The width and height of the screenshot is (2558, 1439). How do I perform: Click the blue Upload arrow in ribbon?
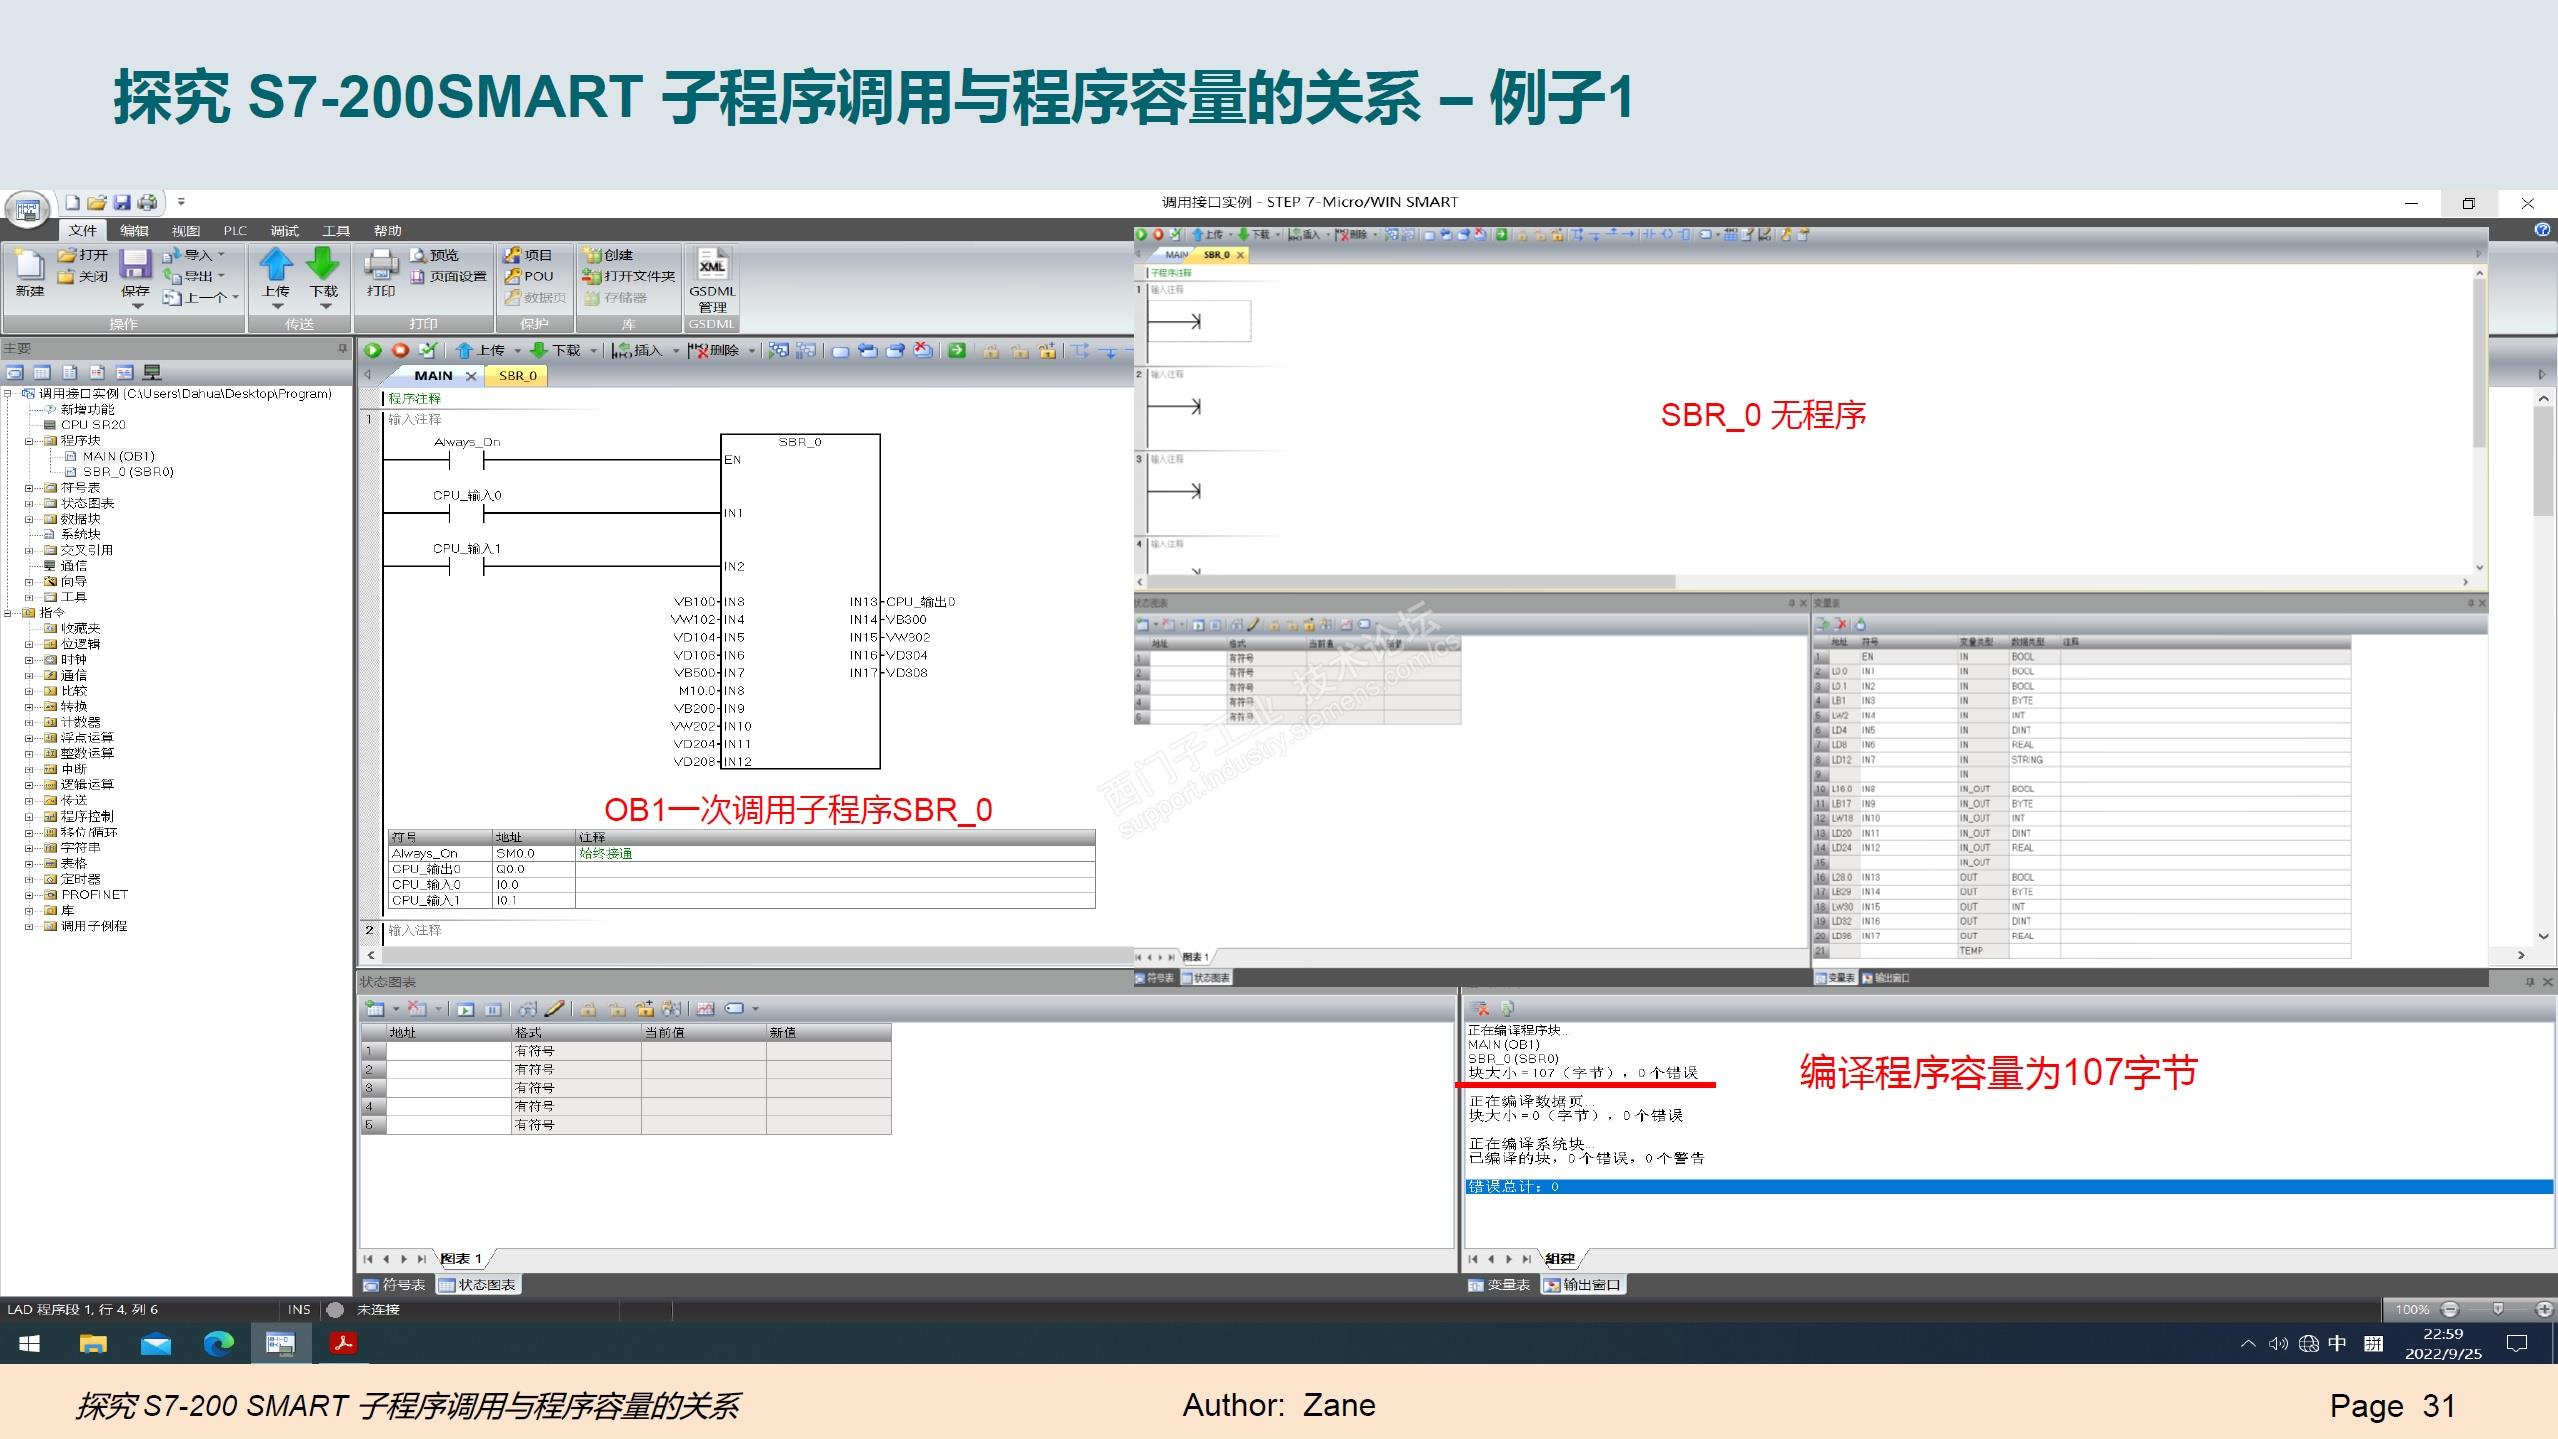click(276, 265)
